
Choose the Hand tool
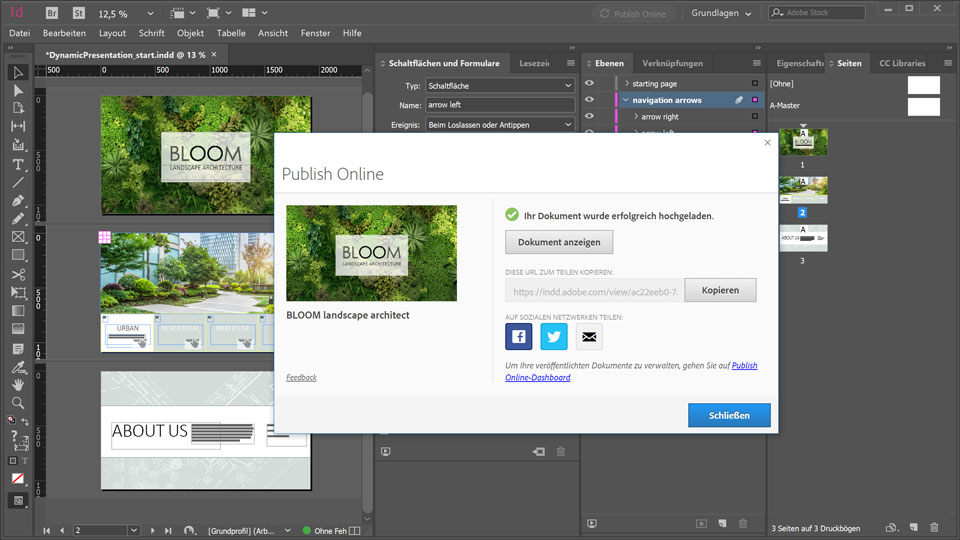pyautogui.click(x=18, y=385)
